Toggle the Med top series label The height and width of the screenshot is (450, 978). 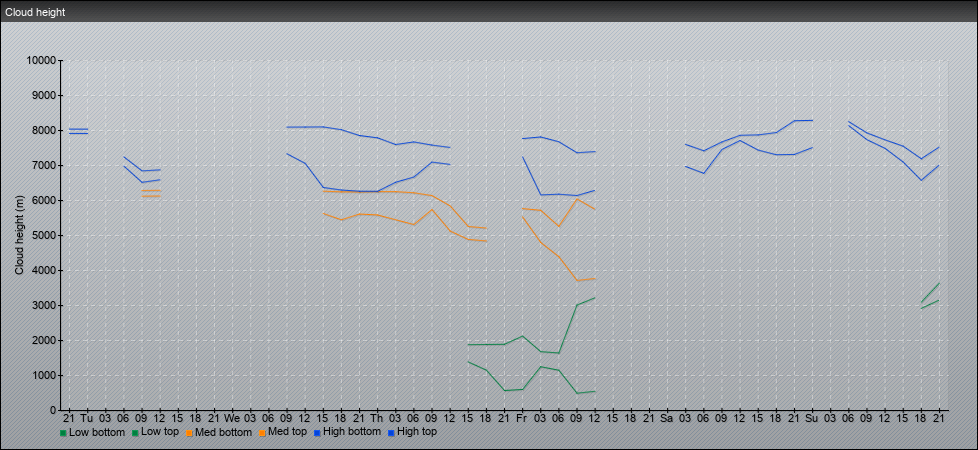pyautogui.click(x=288, y=432)
